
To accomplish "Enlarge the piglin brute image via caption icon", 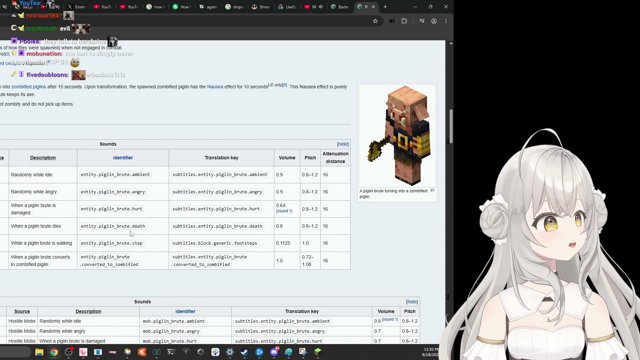I will (432, 190).
